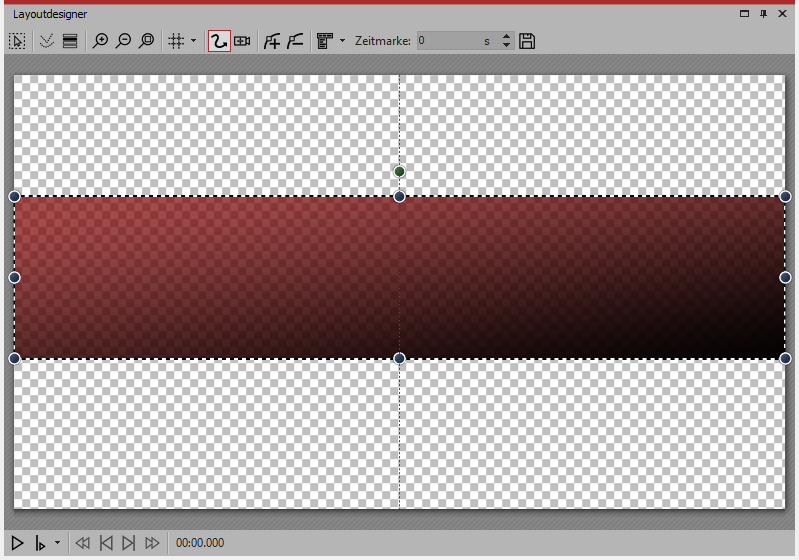The image size is (799, 560).
Task: Click the add motion keyframe icon
Action: [271, 41]
